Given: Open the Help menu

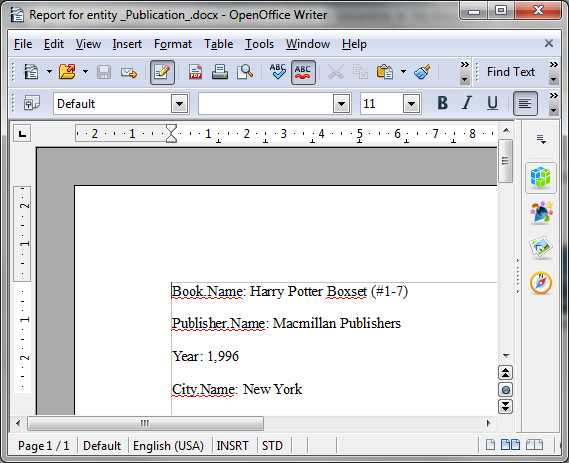Looking at the screenshot, I should [354, 44].
